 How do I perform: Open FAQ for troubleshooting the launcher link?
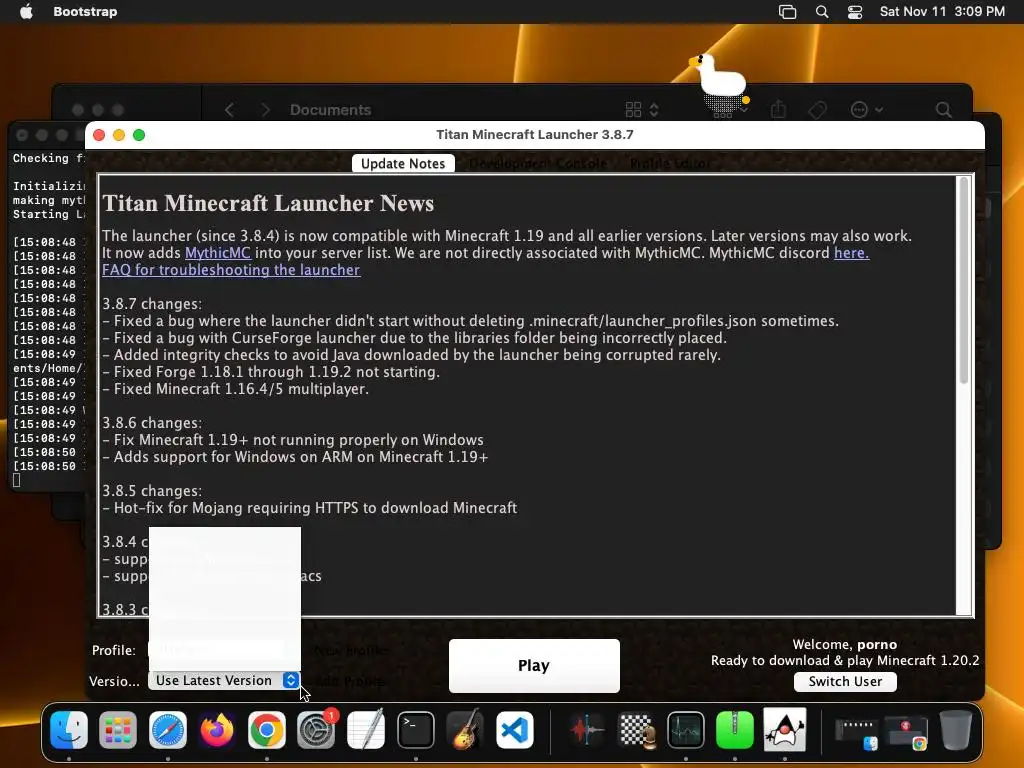231,270
